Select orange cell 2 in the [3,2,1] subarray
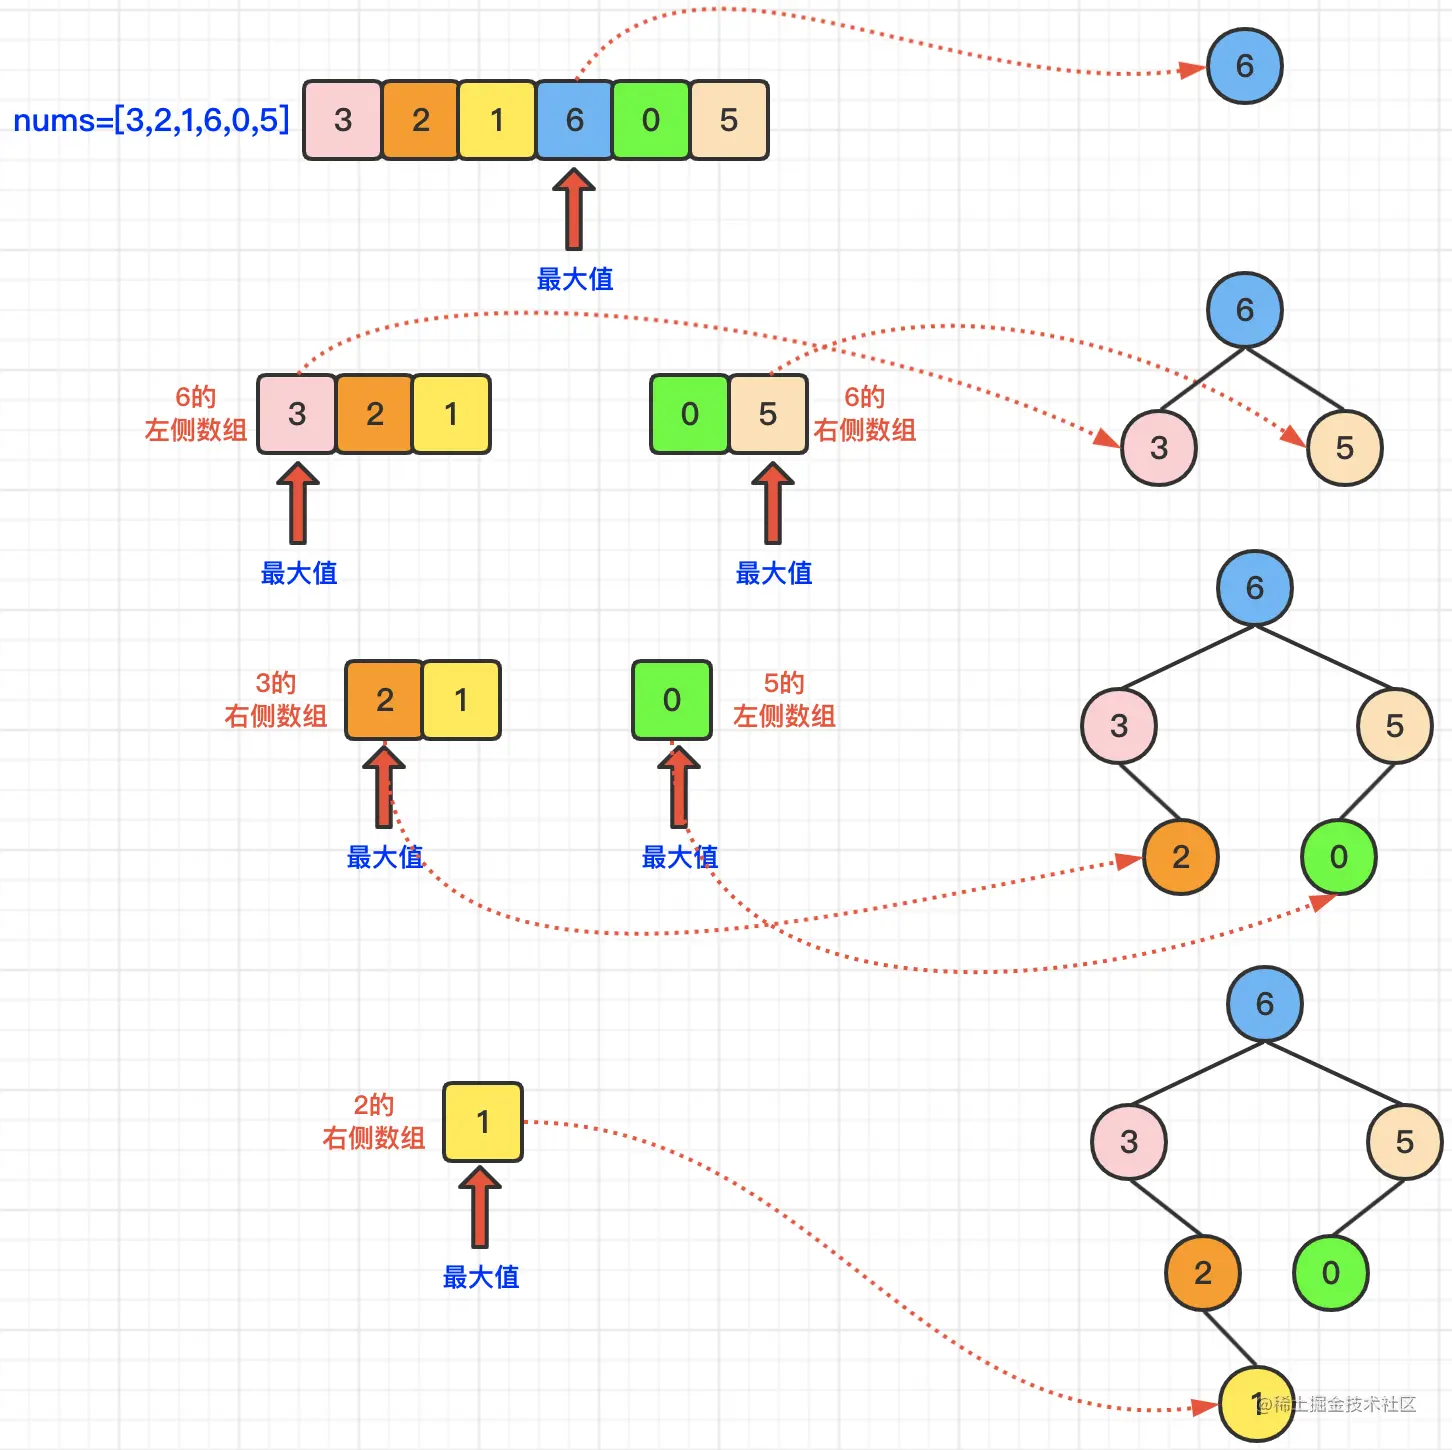Screen dimensions: 1452x1450 [x=375, y=414]
